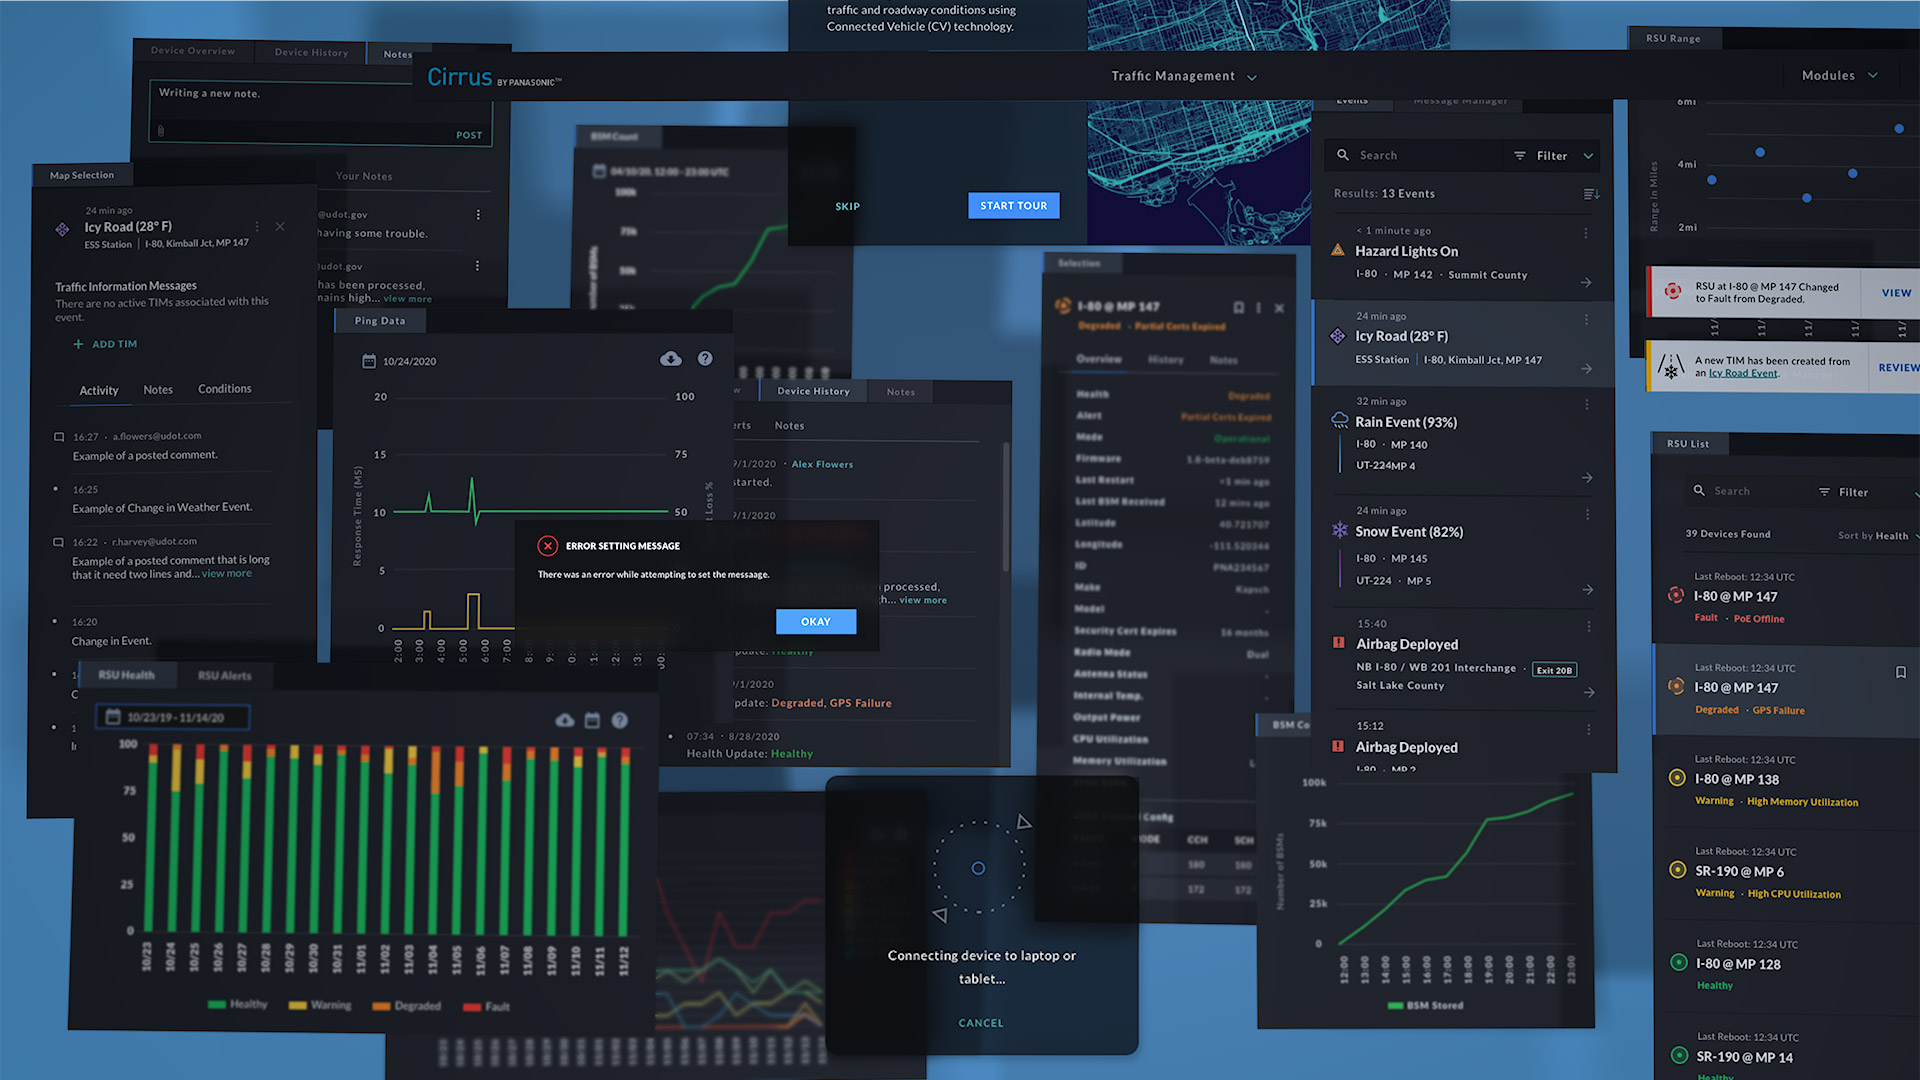Click the help icon in Ping Data panel
Viewport: 1920px width, 1080px height.
tap(705, 359)
